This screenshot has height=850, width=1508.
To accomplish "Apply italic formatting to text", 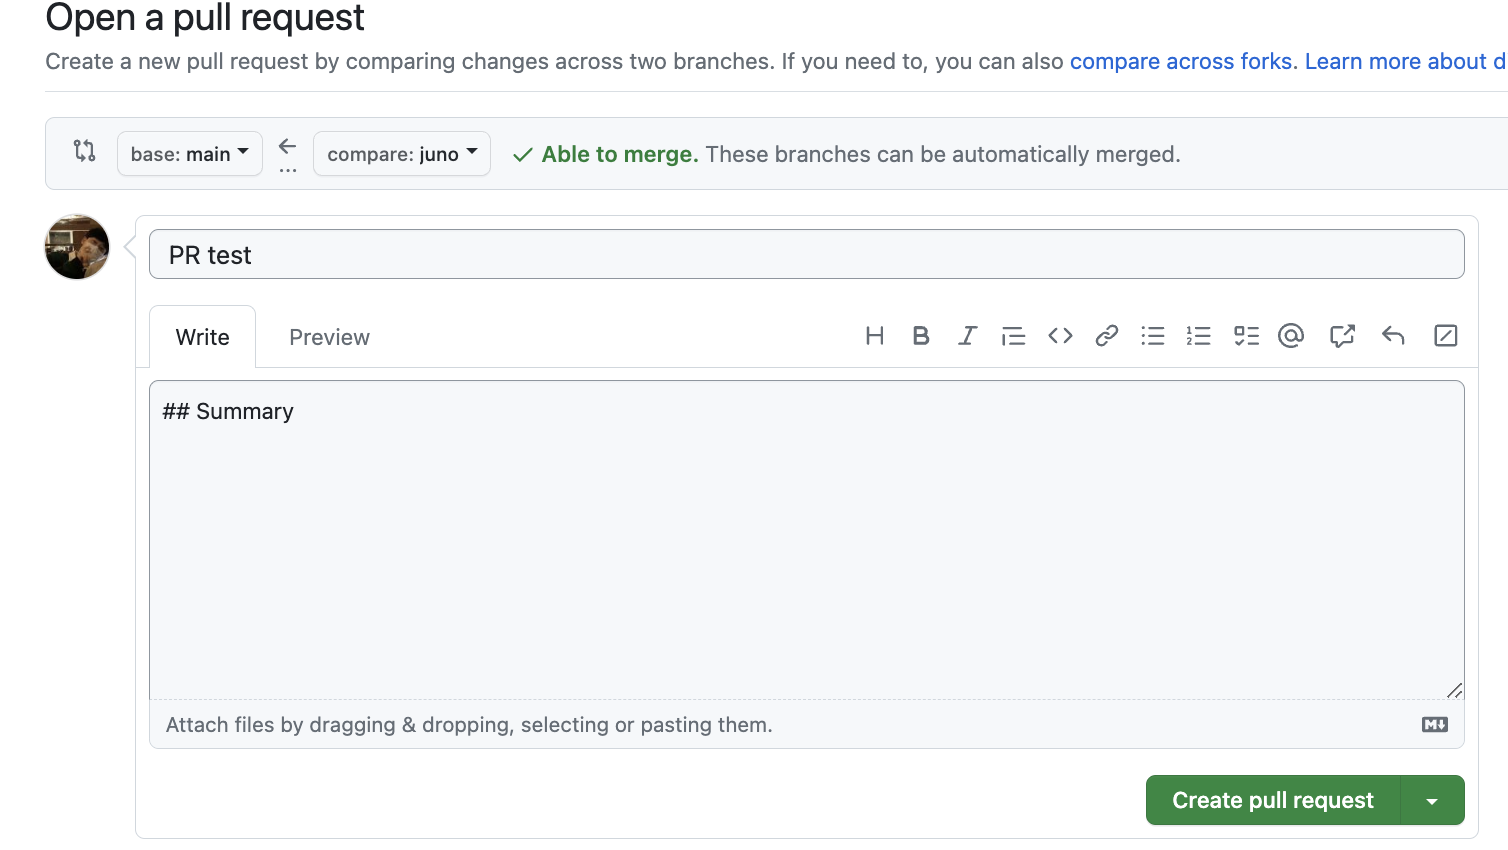I will pyautogui.click(x=967, y=336).
